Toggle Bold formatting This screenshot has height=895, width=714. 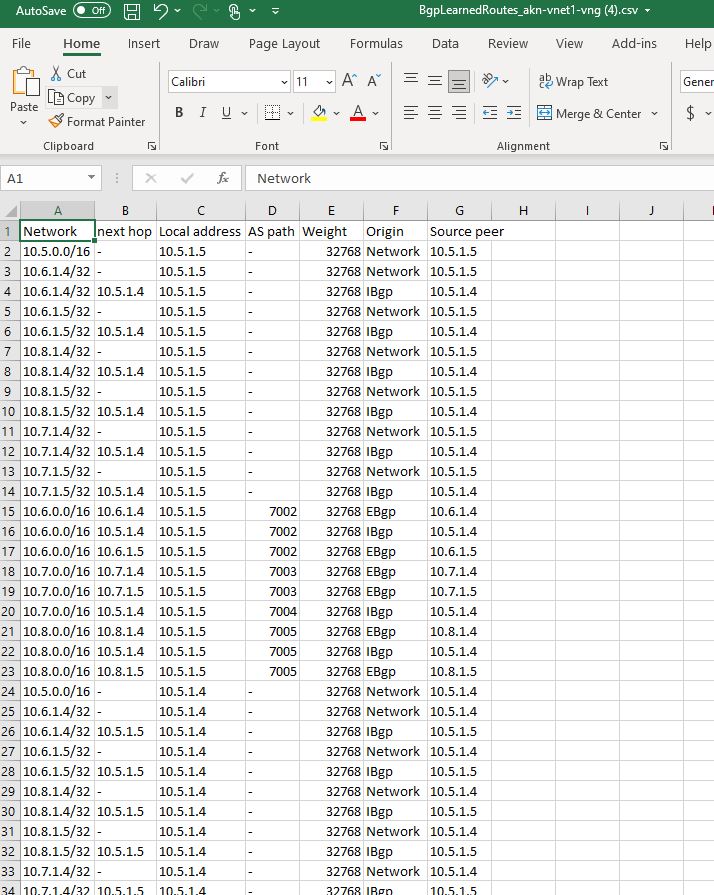179,112
